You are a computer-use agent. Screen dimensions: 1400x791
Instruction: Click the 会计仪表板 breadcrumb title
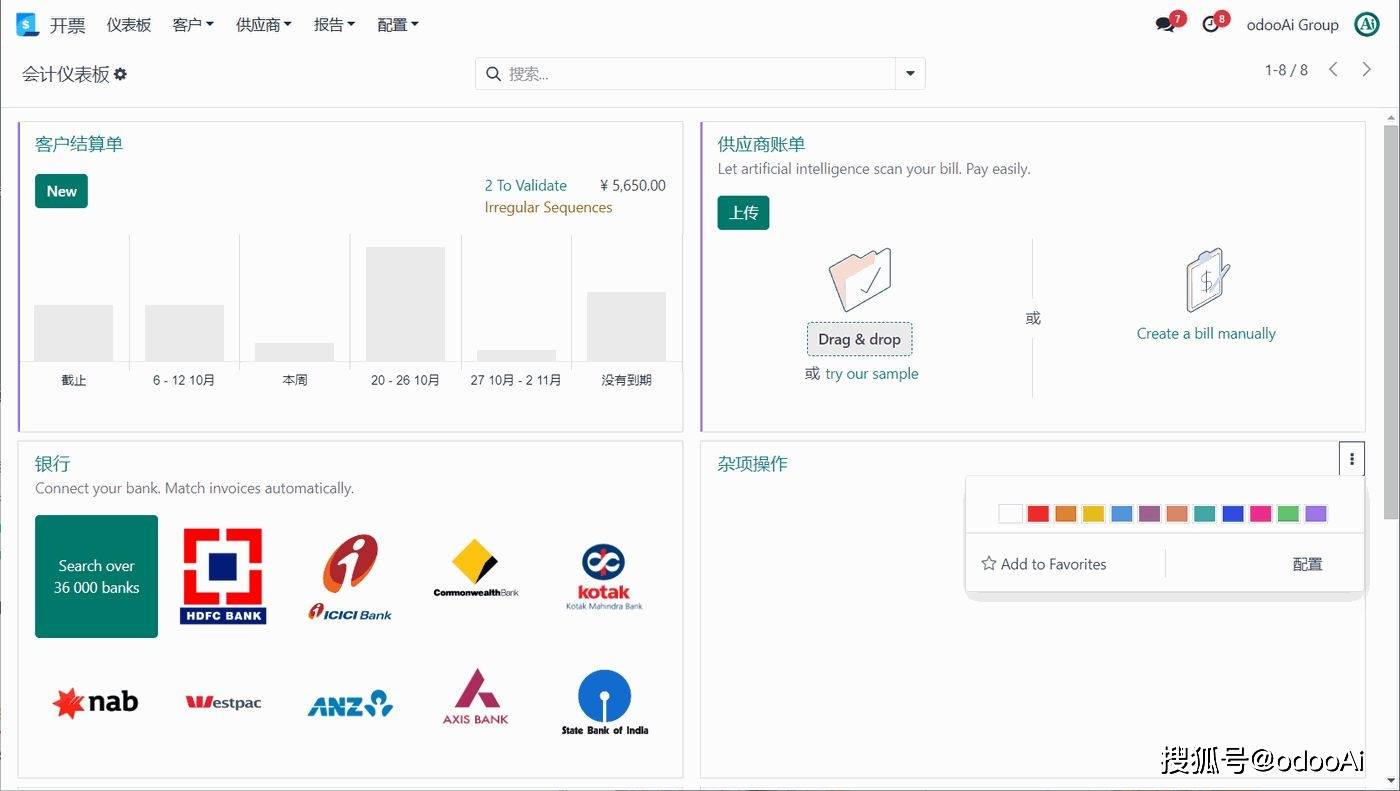(x=66, y=74)
